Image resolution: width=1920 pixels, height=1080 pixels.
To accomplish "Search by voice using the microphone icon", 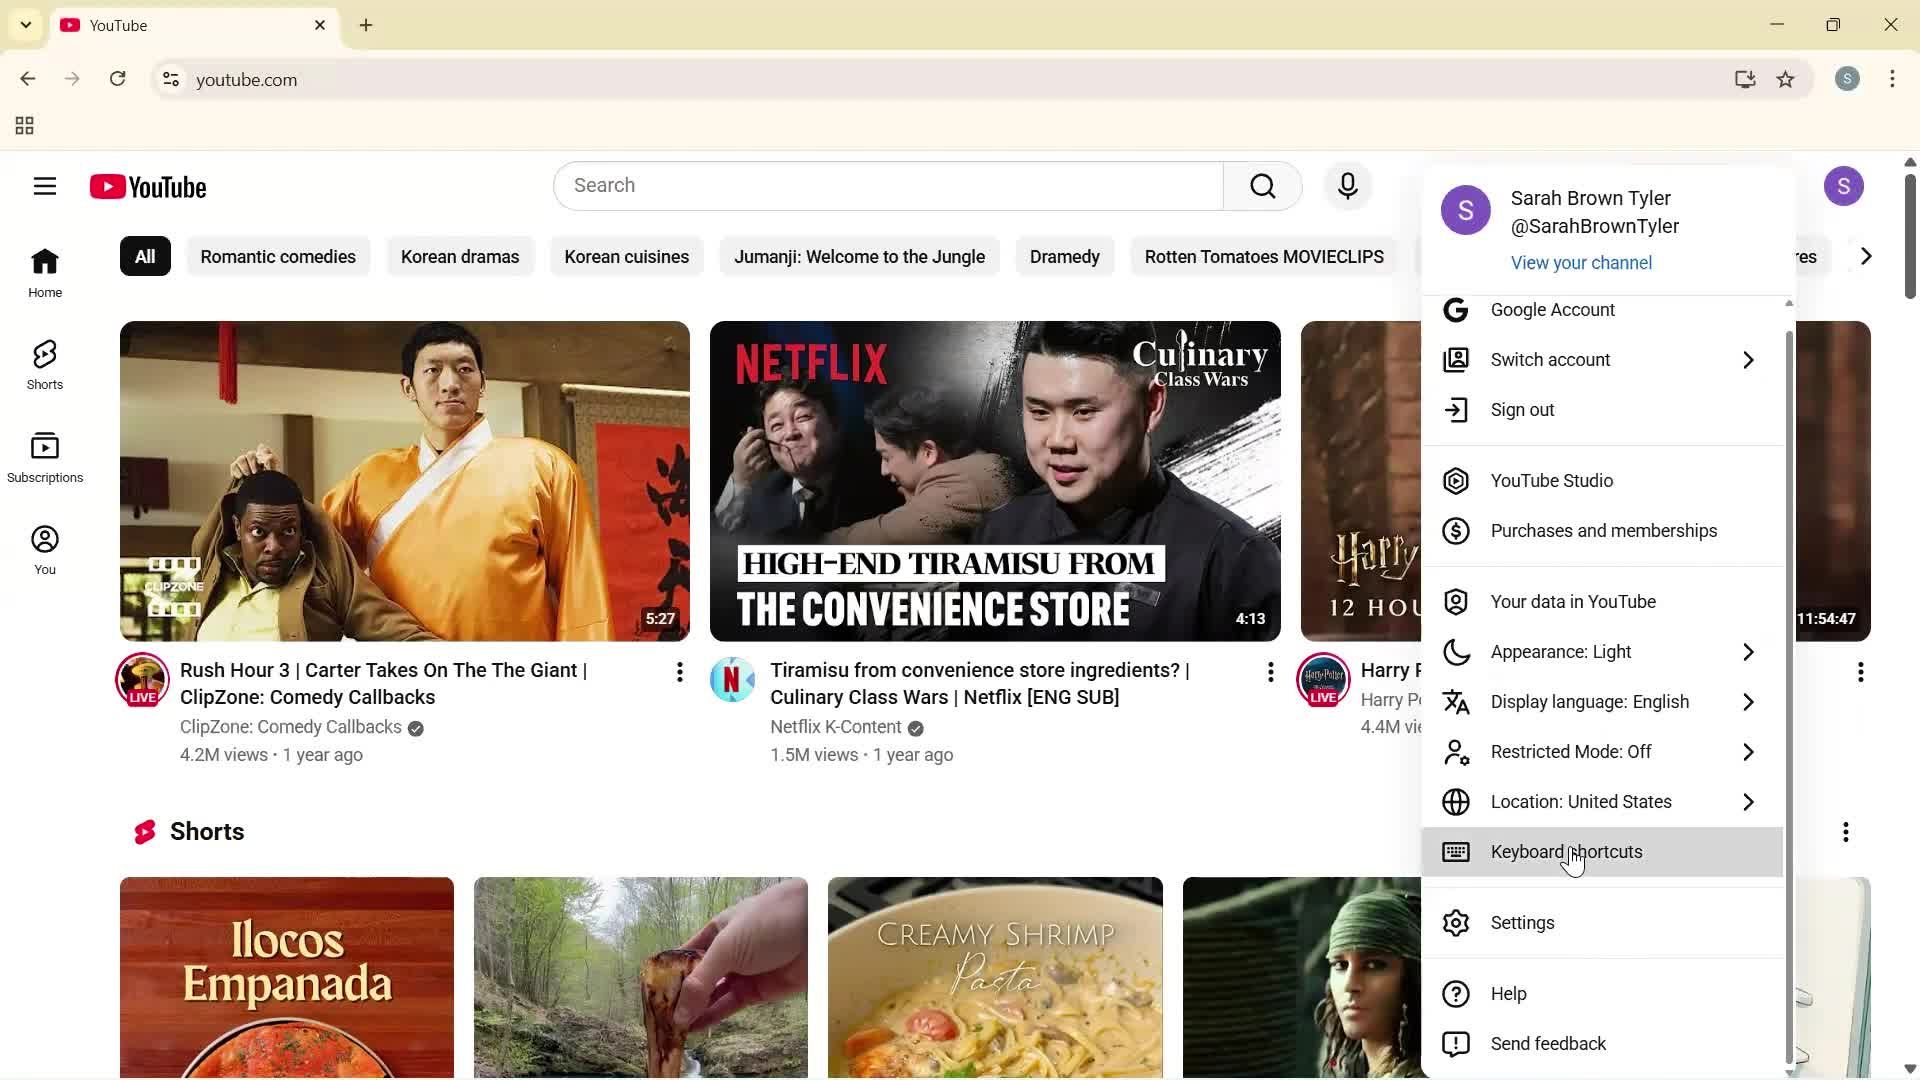I will (1348, 186).
